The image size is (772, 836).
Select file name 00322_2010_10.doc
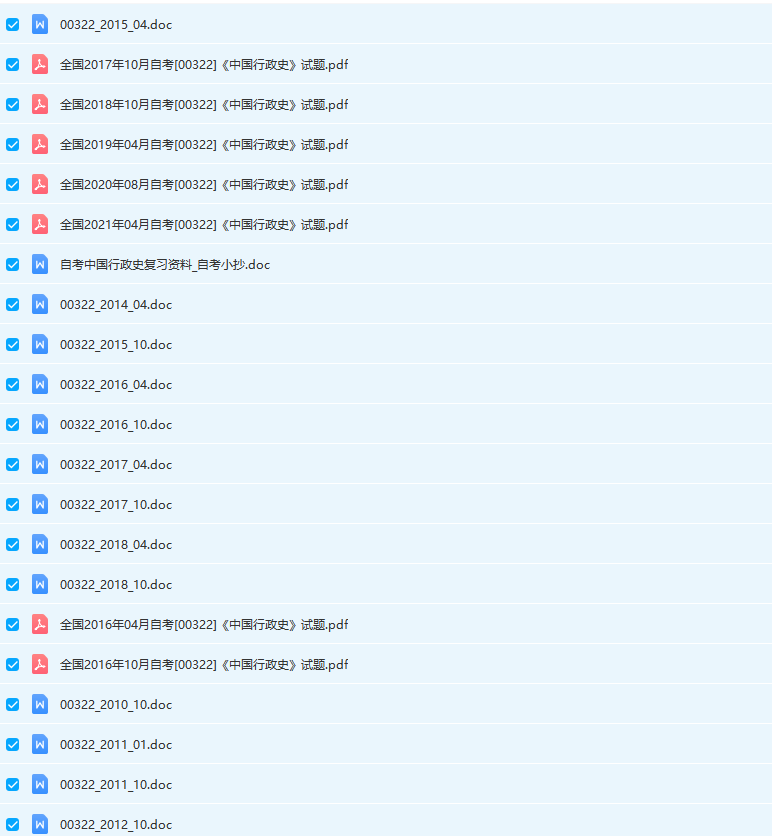tap(116, 704)
